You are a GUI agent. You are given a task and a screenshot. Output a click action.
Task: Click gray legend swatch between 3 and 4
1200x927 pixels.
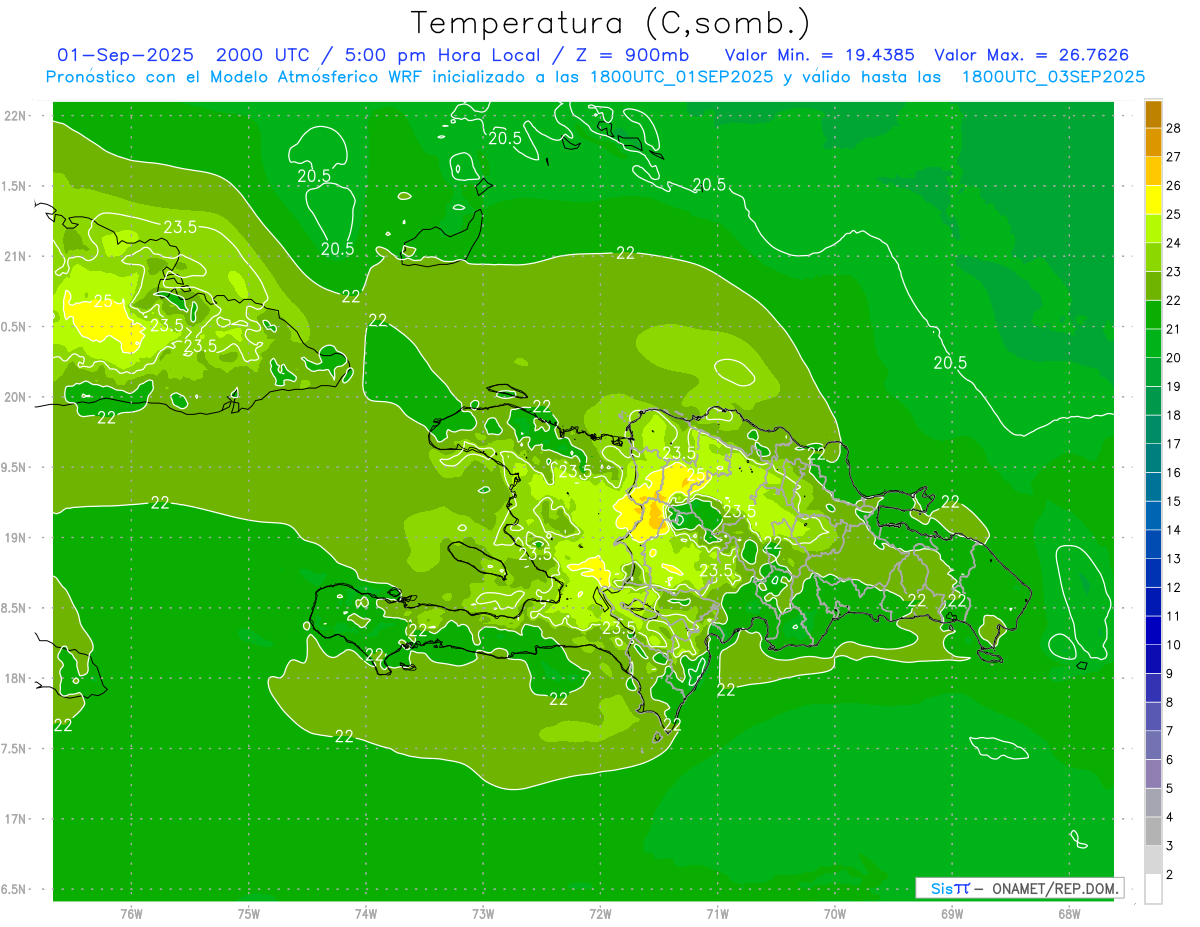point(1154,832)
